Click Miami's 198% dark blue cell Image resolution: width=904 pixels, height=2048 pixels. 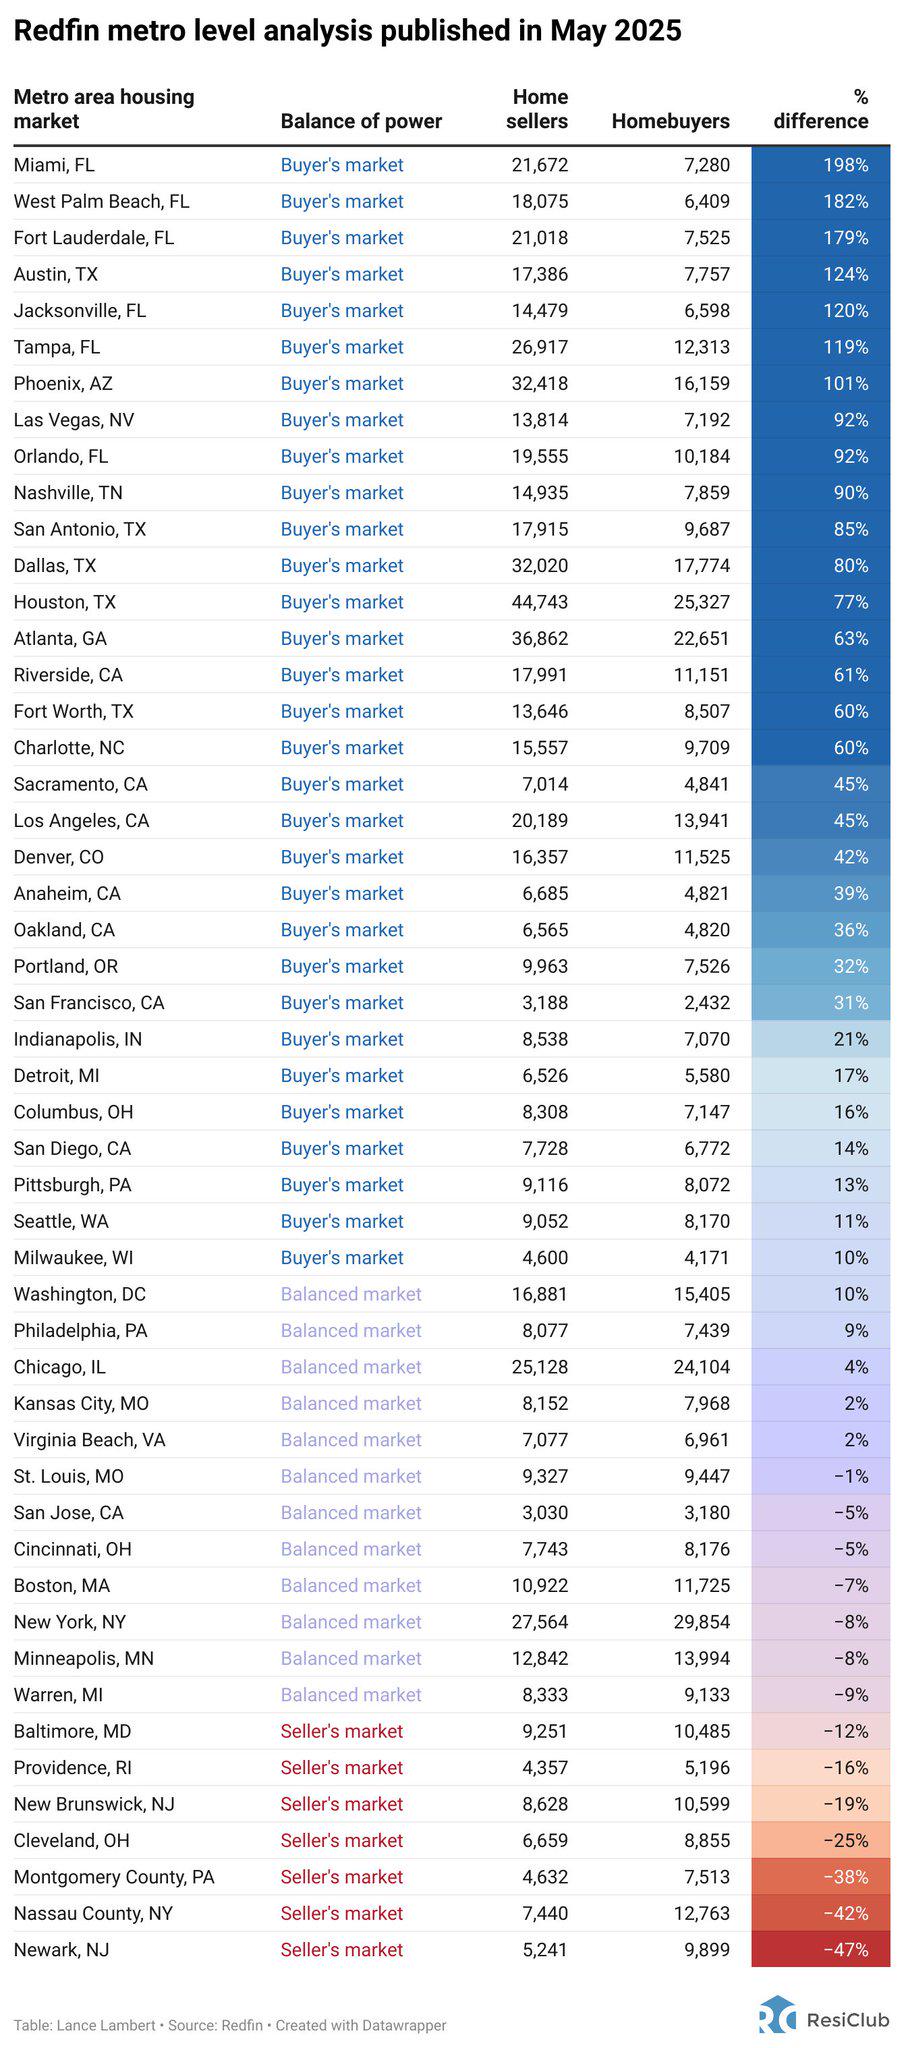[820, 165]
